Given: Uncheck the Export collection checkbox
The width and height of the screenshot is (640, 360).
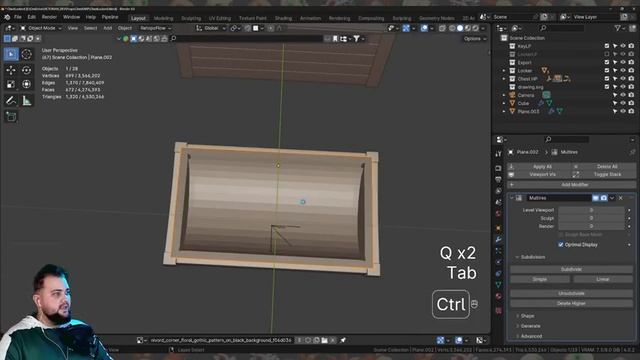Looking at the screenshot, I should tap(607, 62).
